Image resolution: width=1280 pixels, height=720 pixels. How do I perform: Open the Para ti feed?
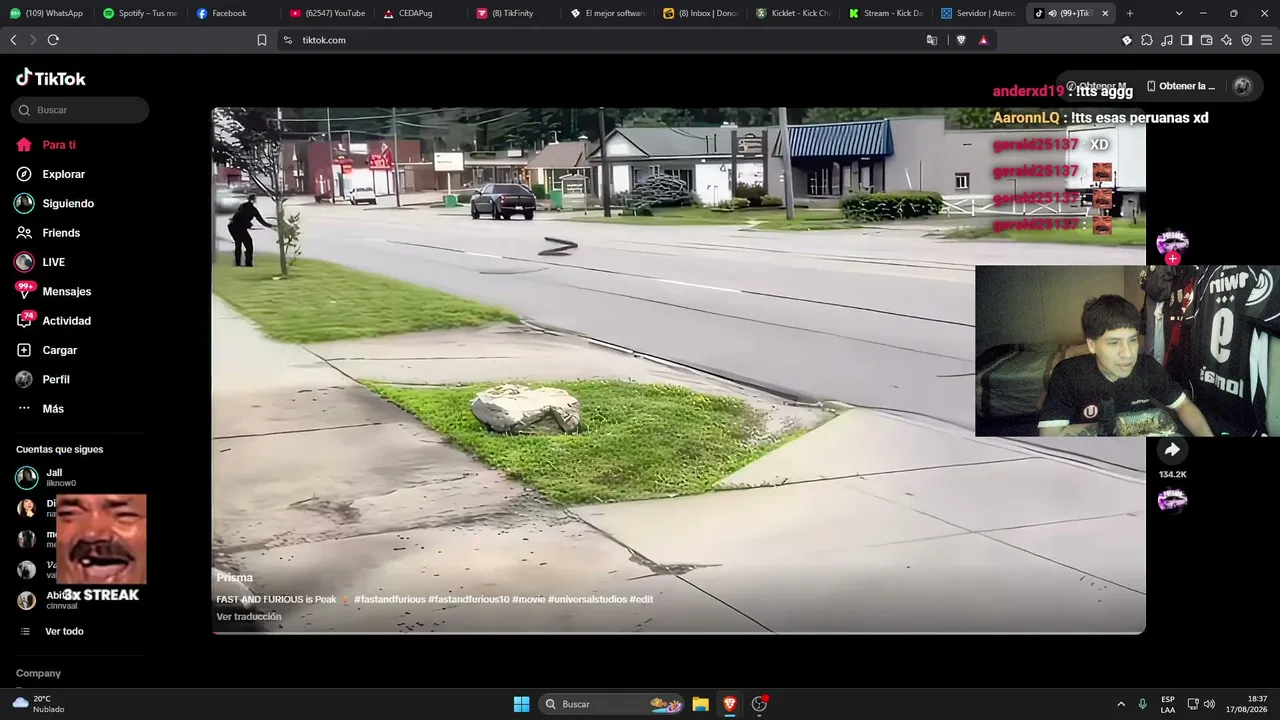59,145
